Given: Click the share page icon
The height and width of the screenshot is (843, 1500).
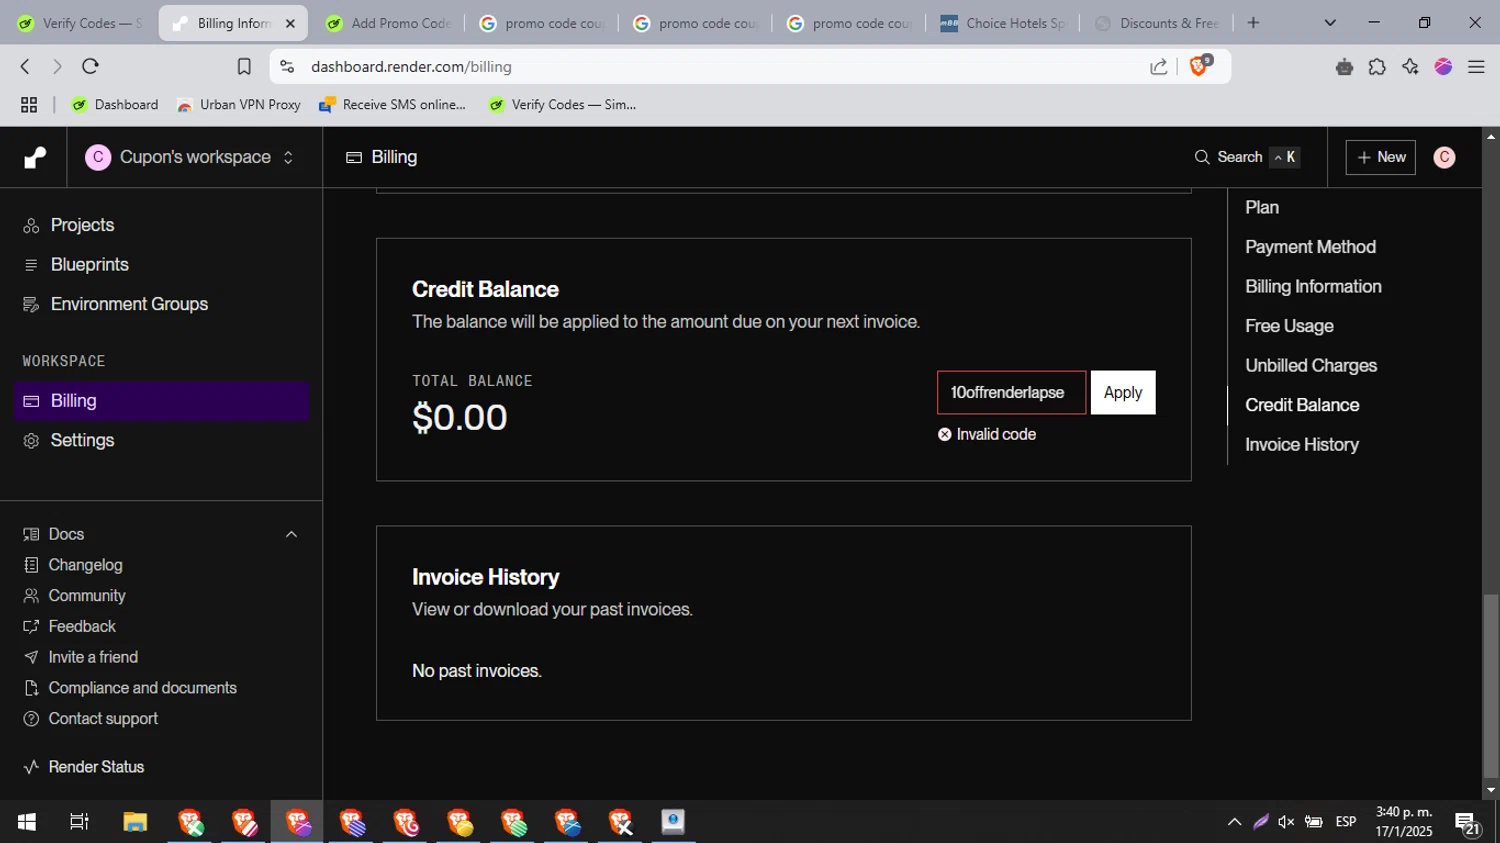Looking at the screenshot, I should pyautogui.click(x=1159, y=67).
